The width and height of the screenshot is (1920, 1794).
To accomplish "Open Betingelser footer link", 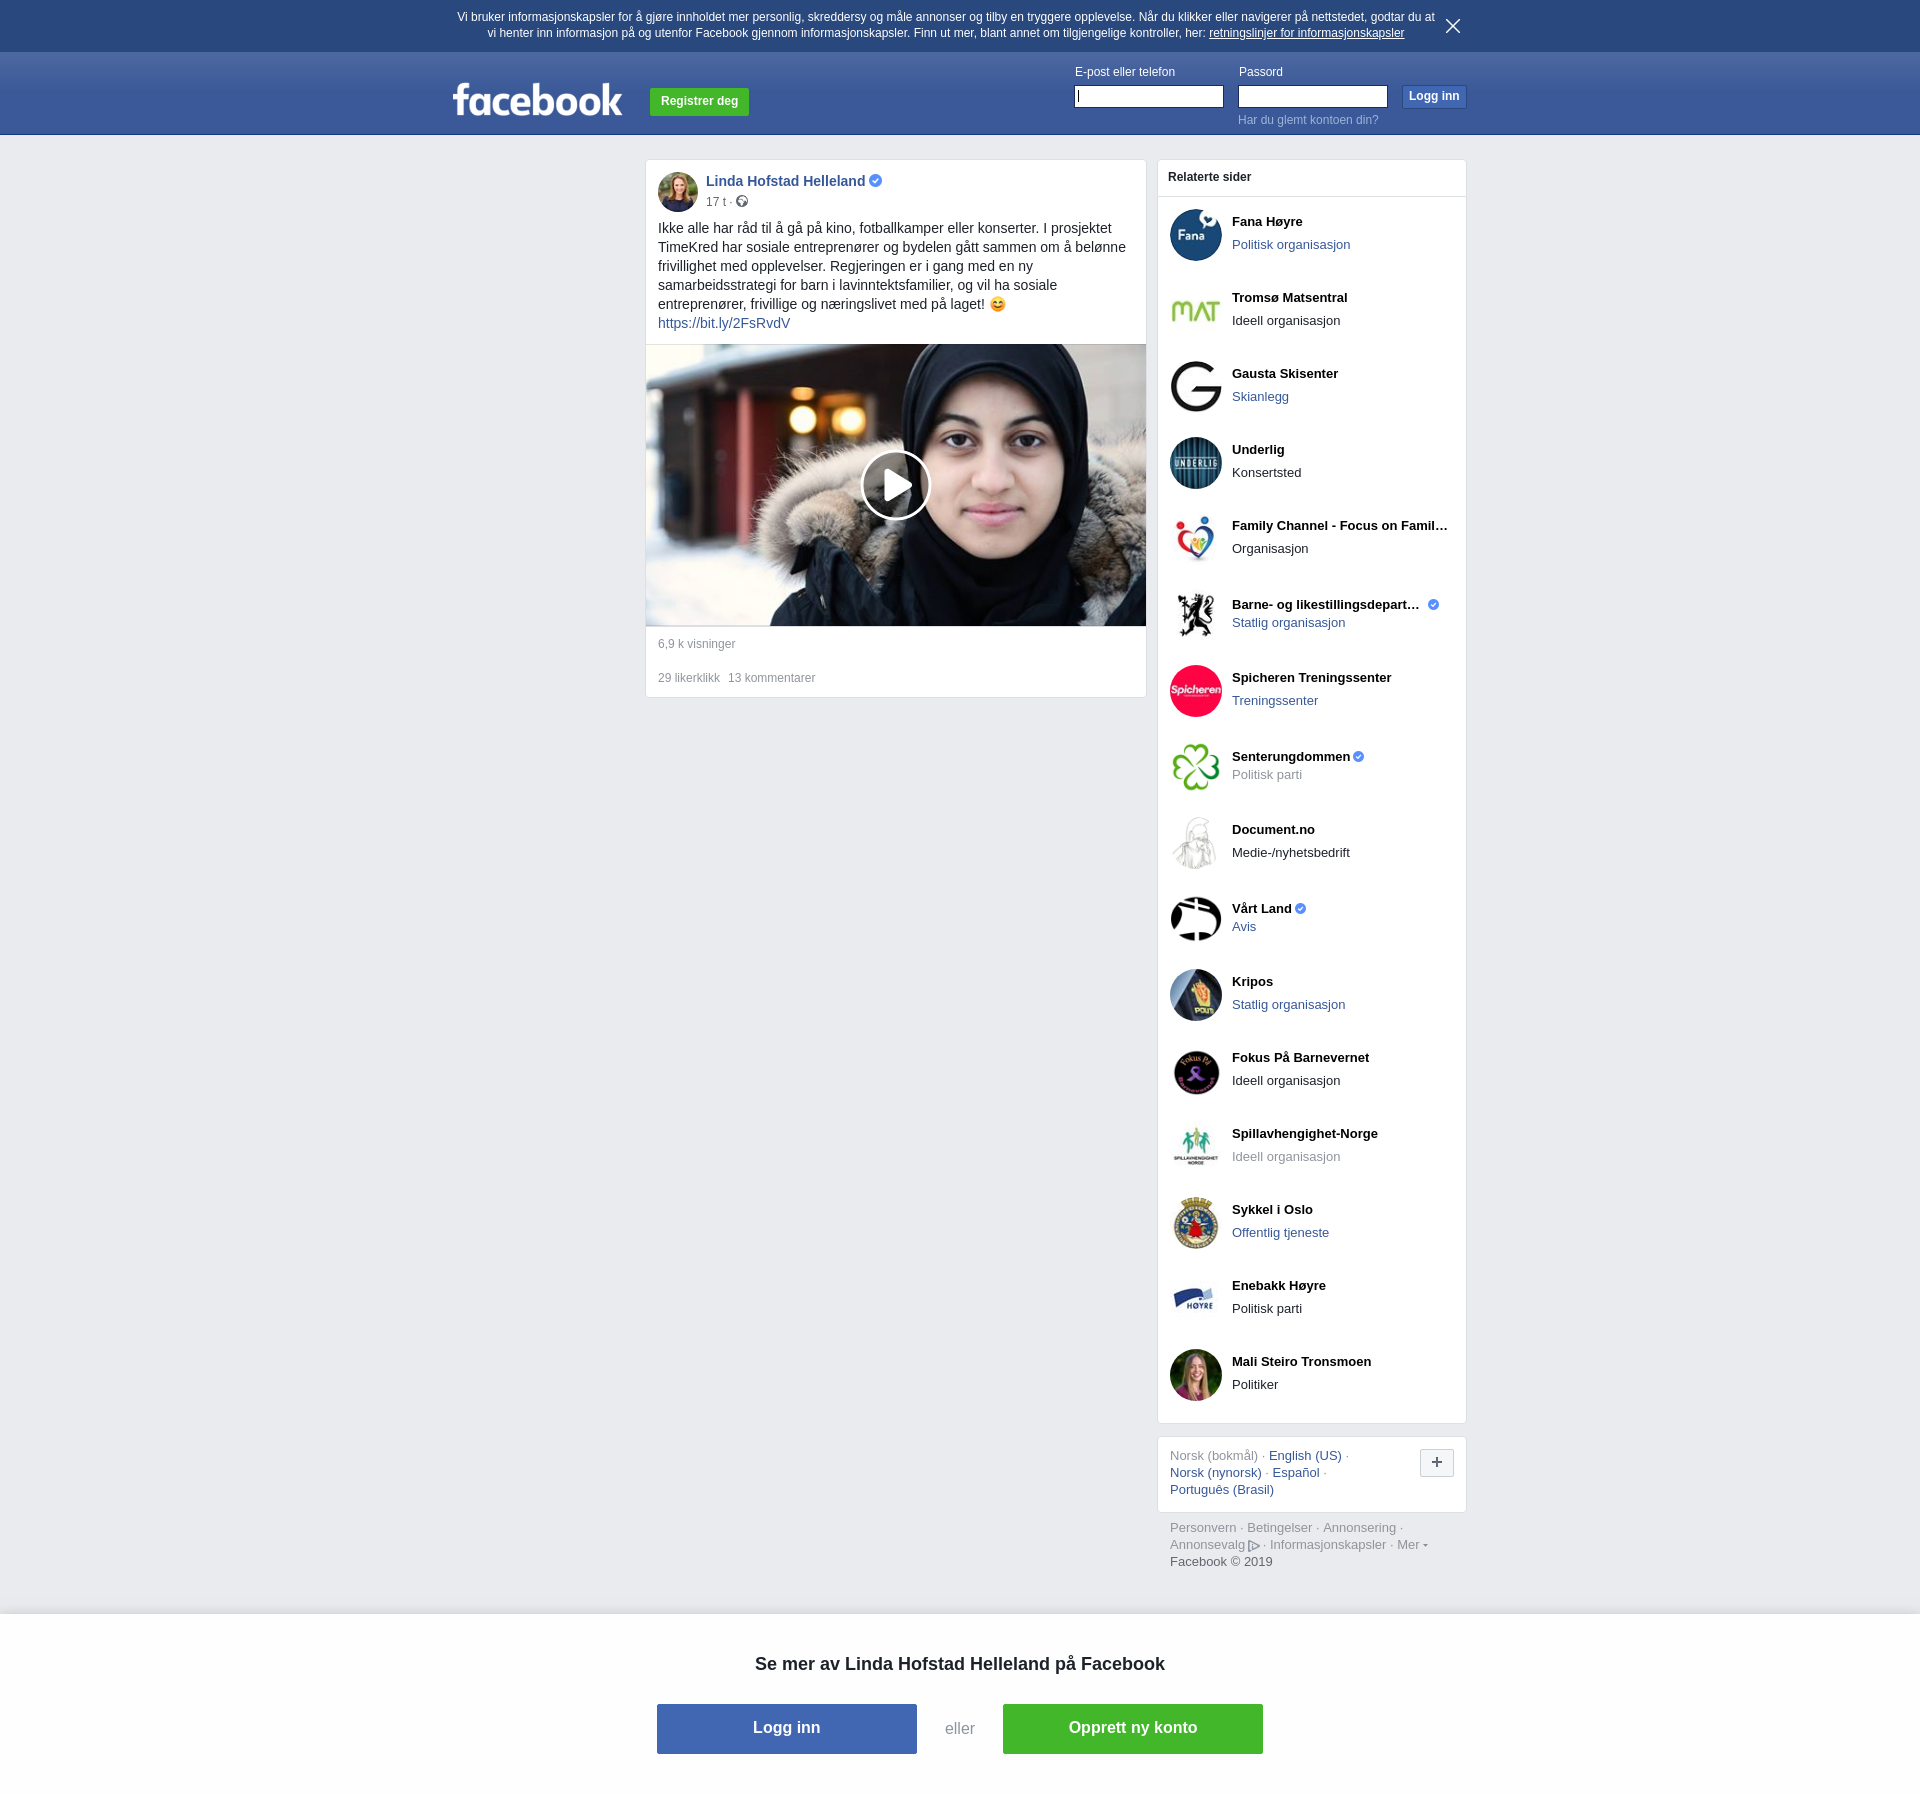I will 1279,1528.
